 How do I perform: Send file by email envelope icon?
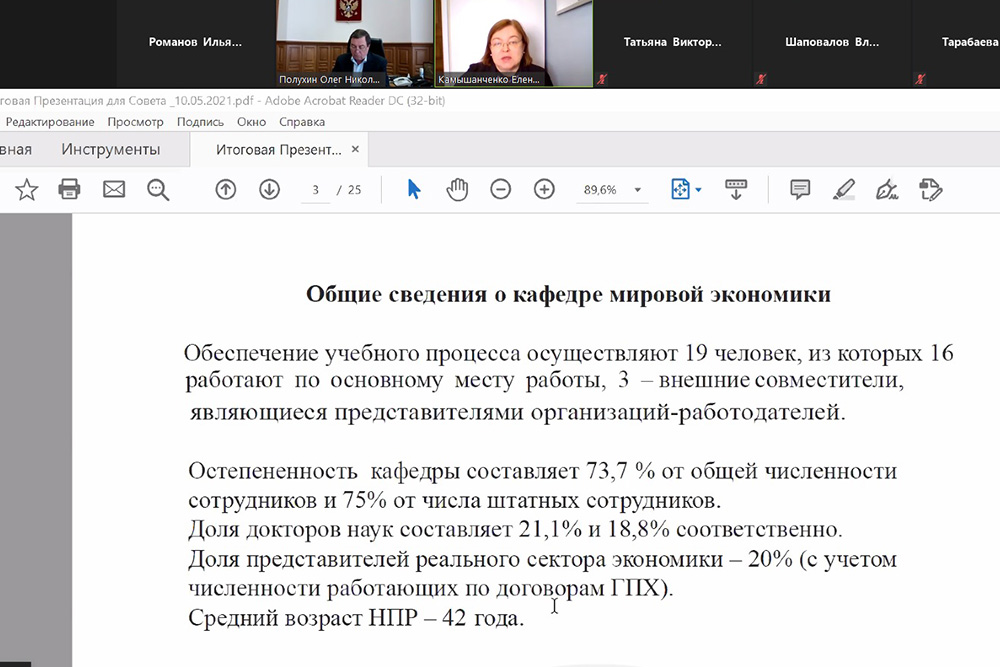click(x=114, y=189)
